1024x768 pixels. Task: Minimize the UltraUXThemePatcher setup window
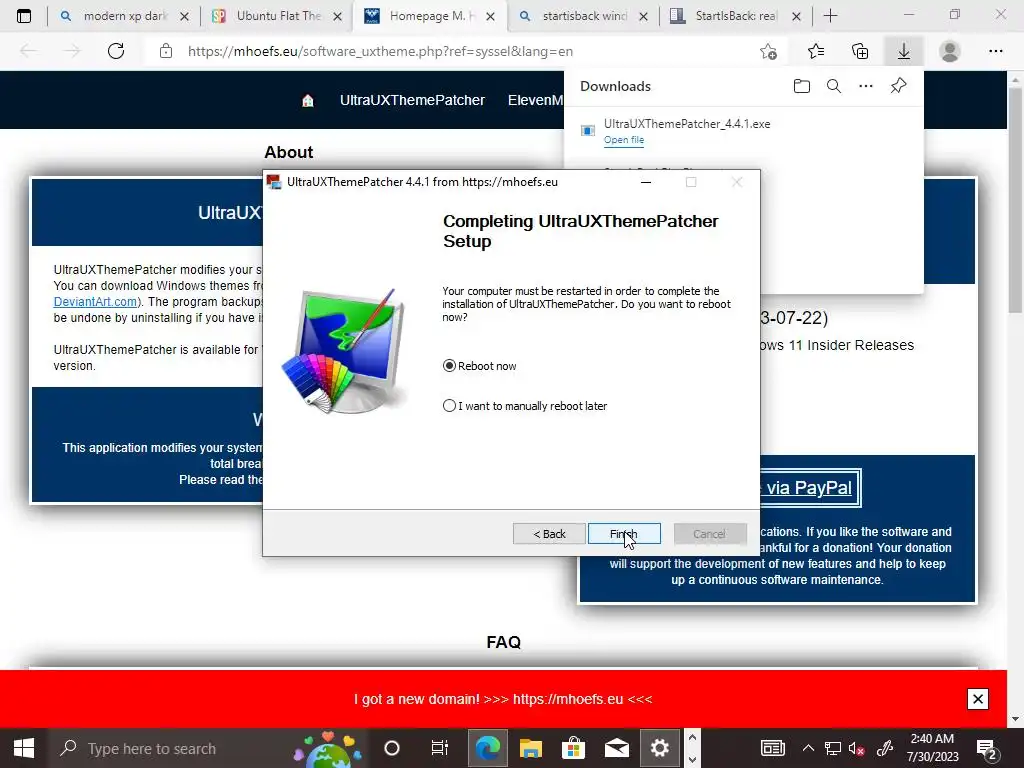[x=646, y=182]
